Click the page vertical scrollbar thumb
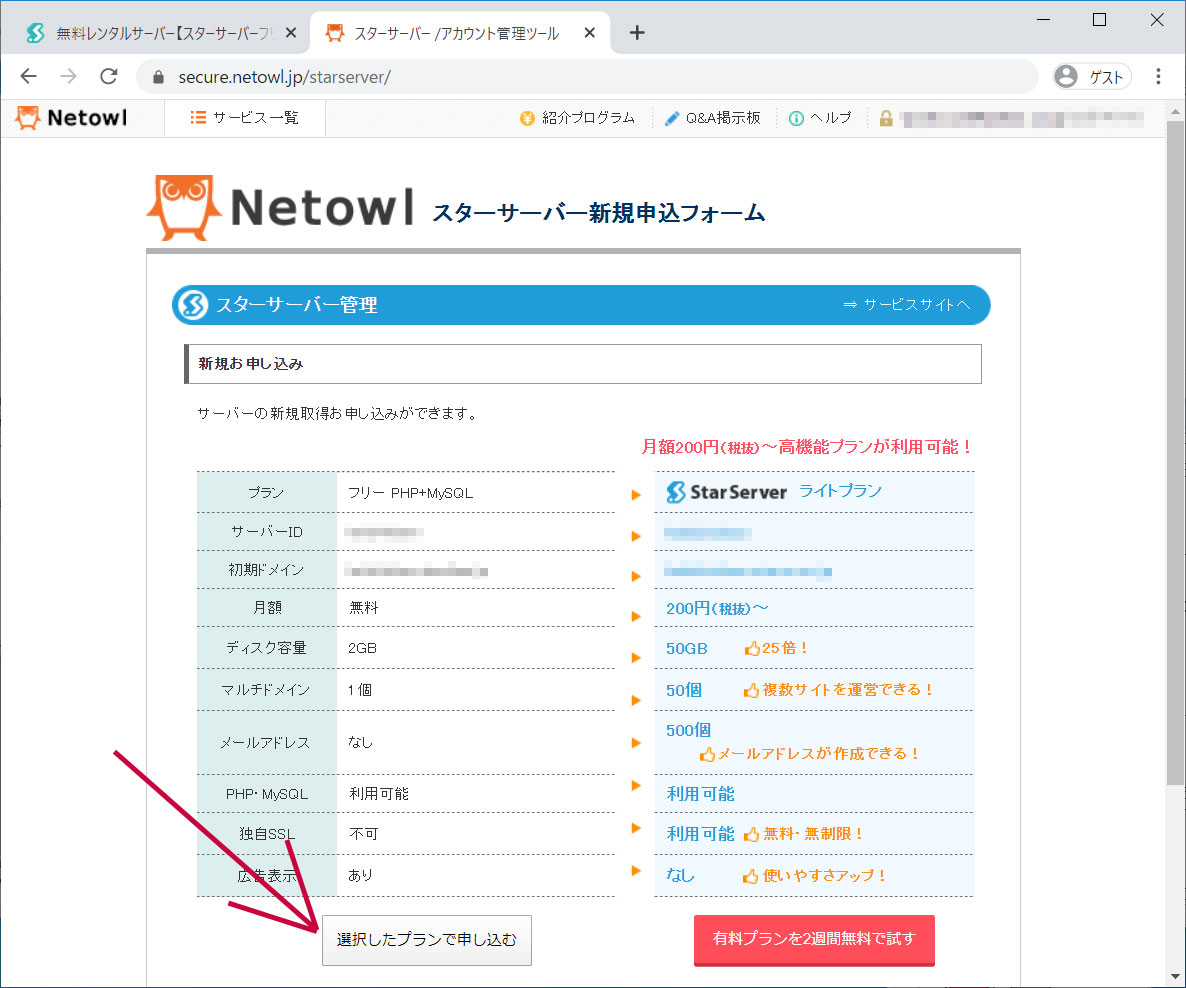Screen dimensions: 1186x988 (x=1175, y=452)
